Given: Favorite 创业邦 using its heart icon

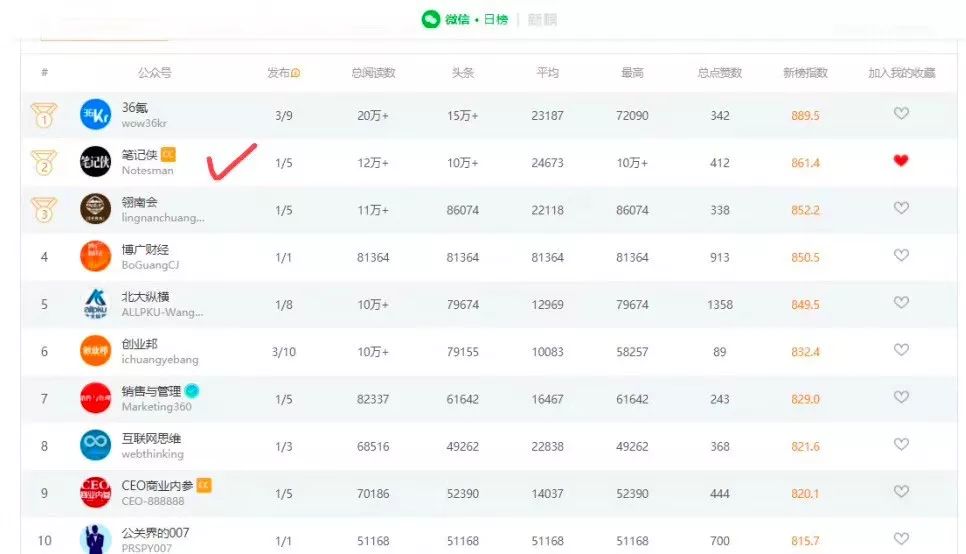Looking at the screenshot, I should click(x=901, y=349).
